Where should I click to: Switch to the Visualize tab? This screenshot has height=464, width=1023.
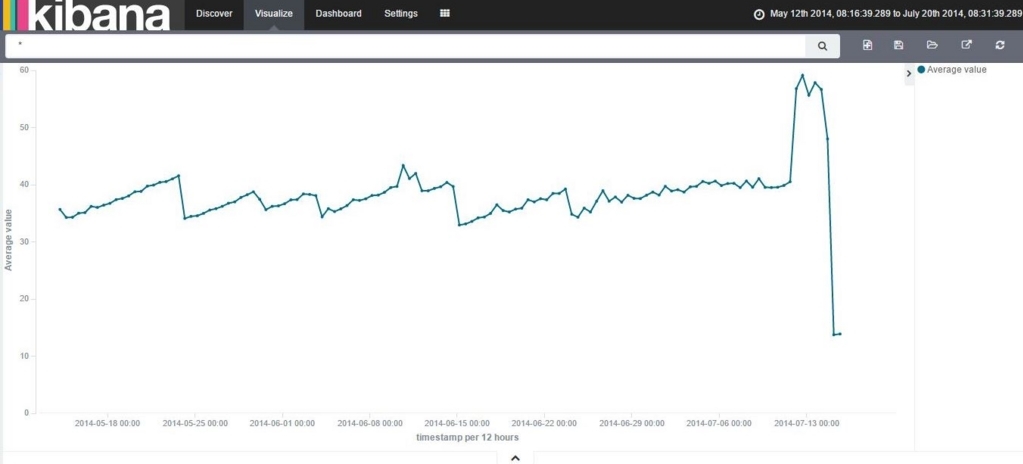[x=273, y=14]
